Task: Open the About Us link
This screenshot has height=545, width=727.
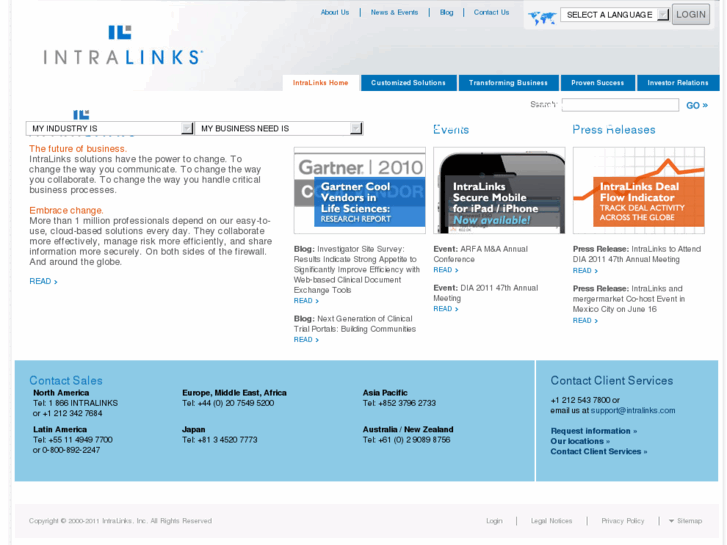Action: pyautogui.click(x=335, y=13)
